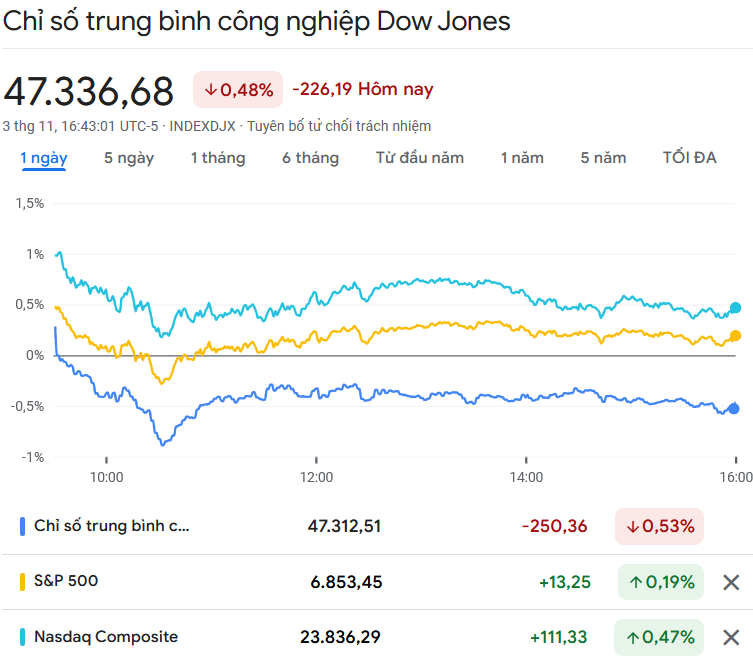Show the 1 năm chart range
The image size is (753, 665).
[x=522, y=158]
